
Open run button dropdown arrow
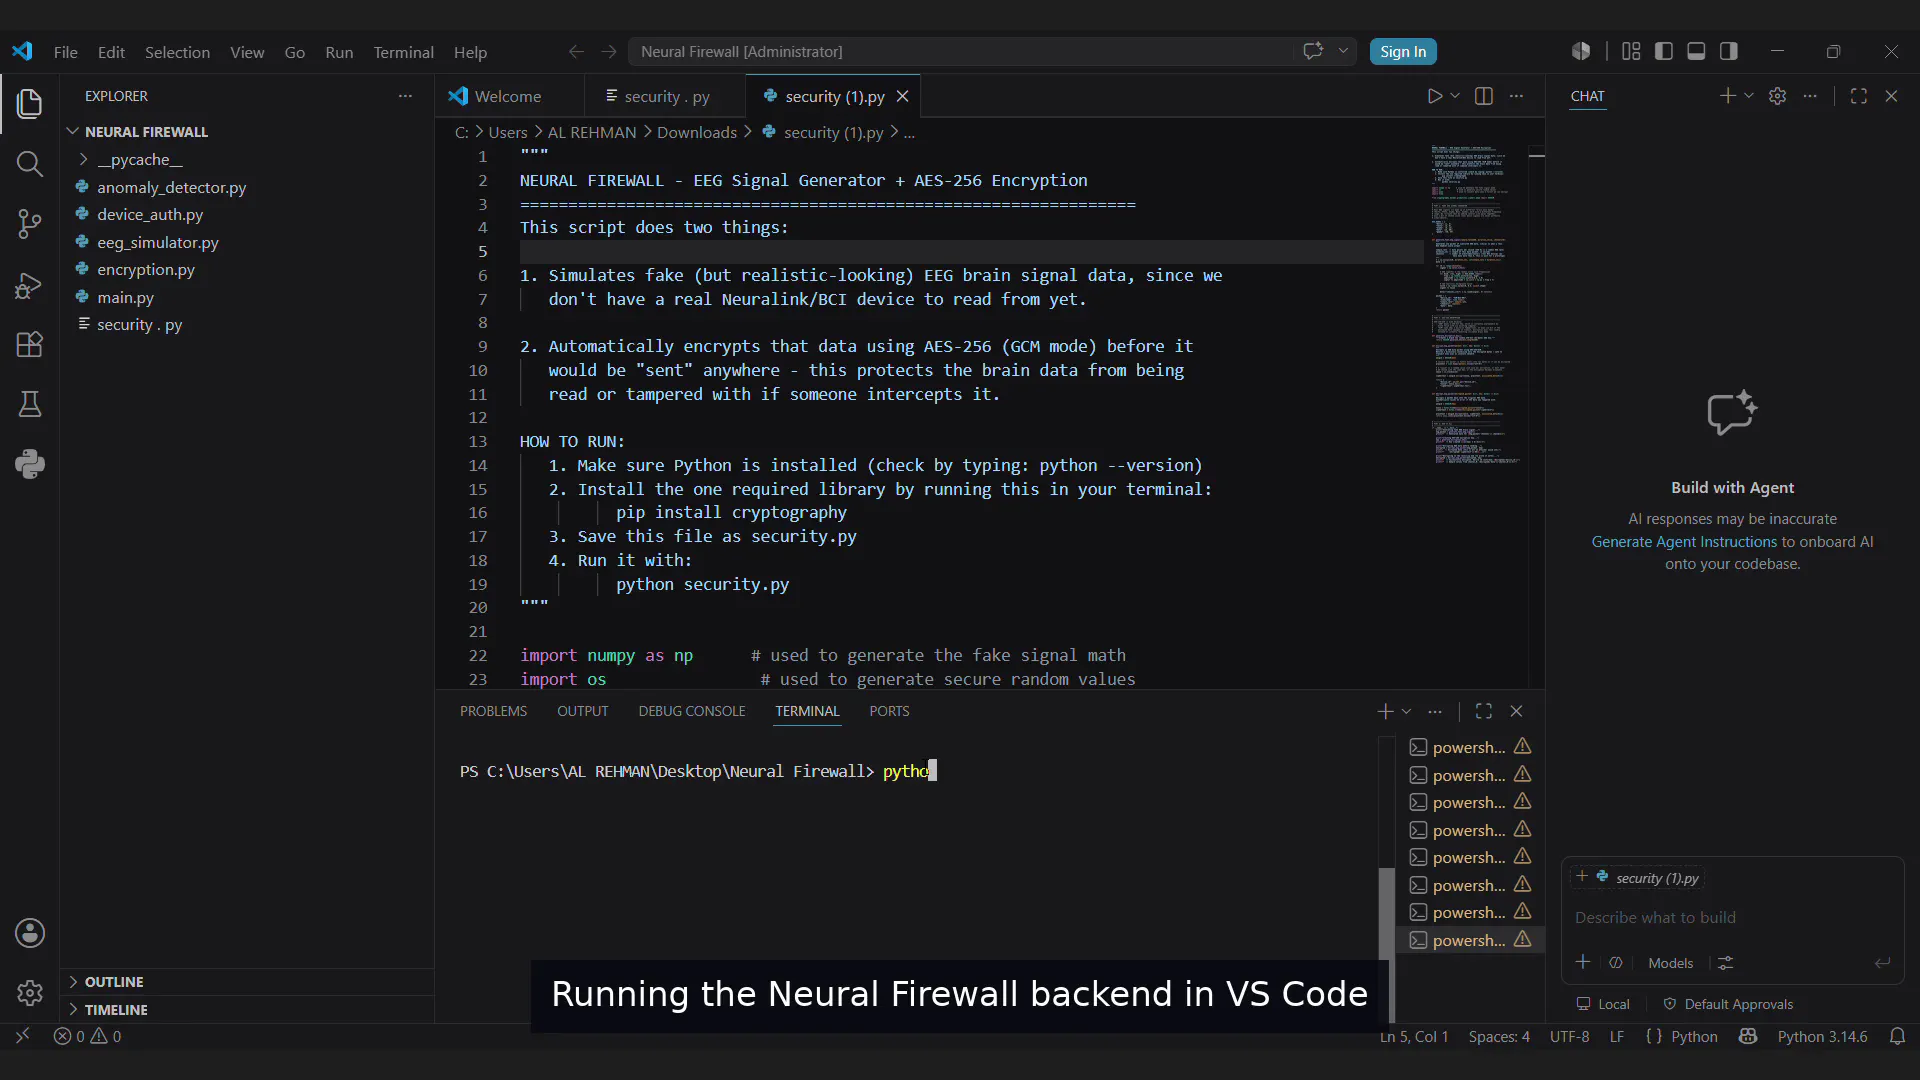(1455, 96)
